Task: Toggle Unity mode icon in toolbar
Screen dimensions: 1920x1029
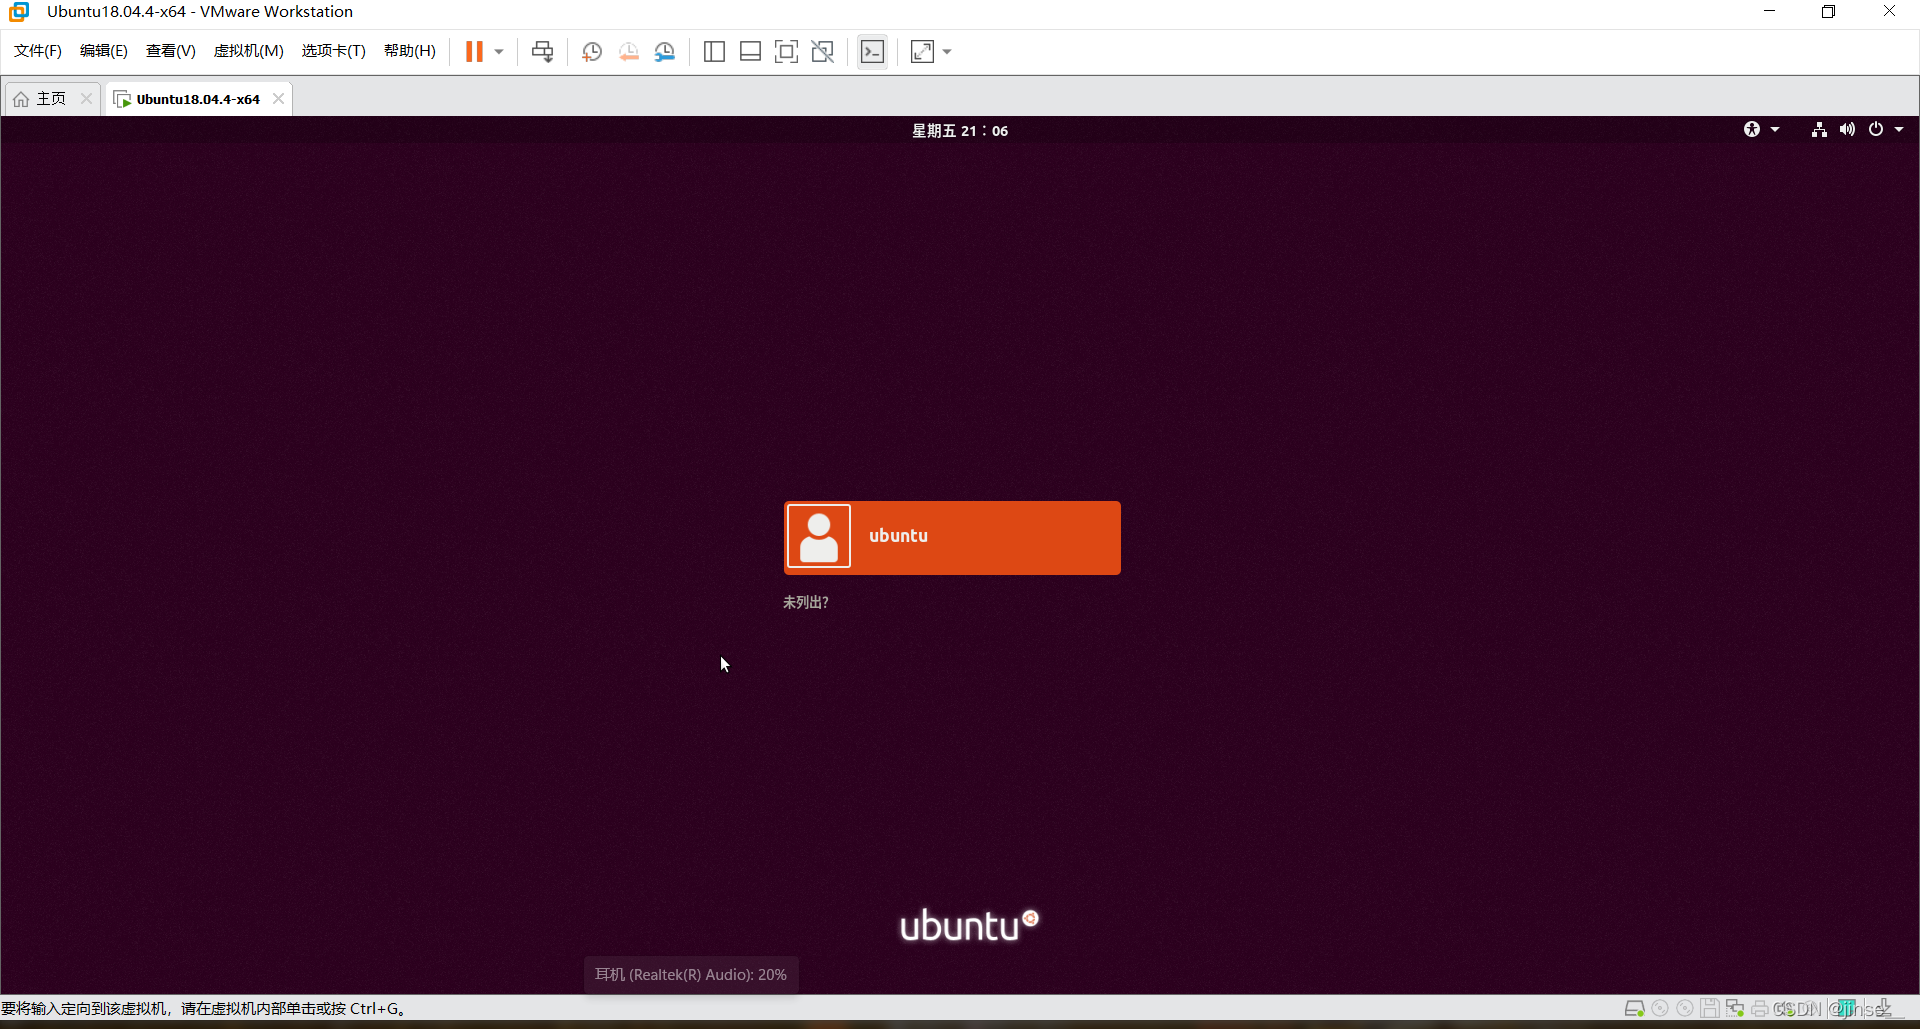Action: [x=822, y=51]
